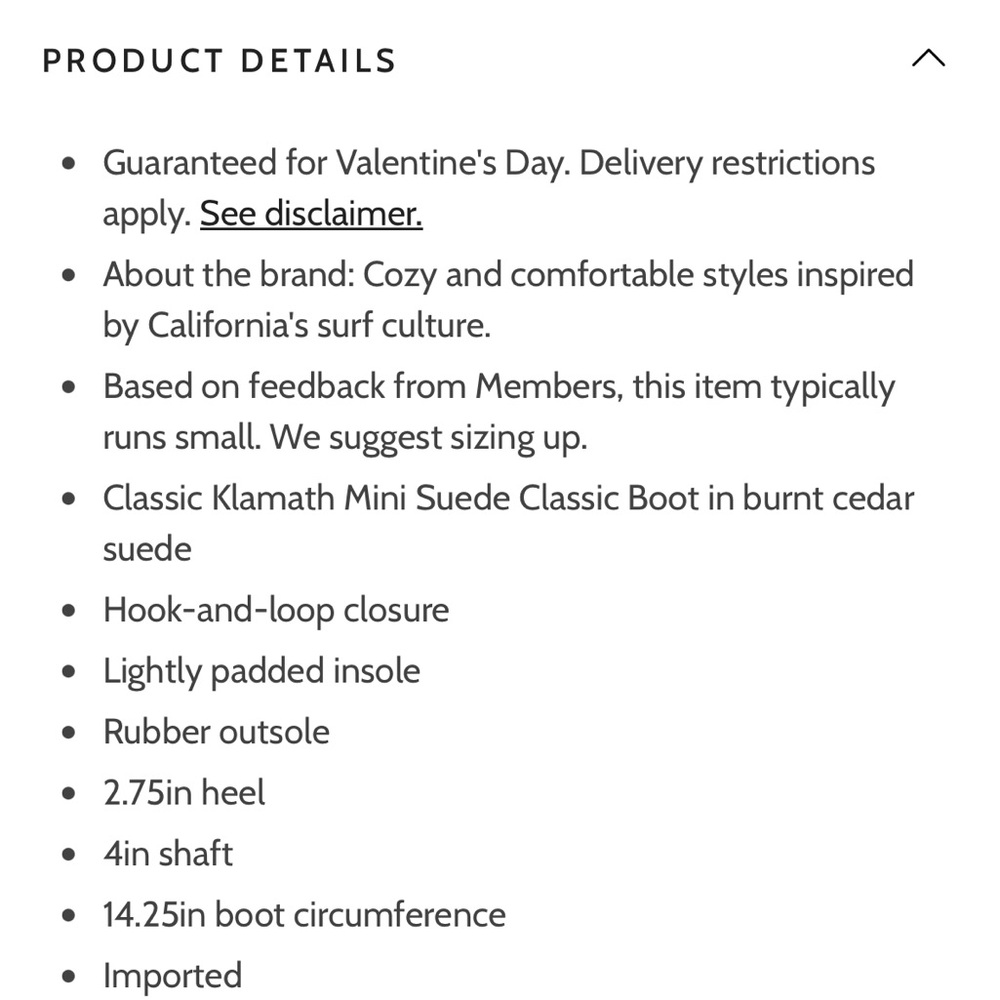Click the bullet beside Hook-and-loop closure

(69, 611)
